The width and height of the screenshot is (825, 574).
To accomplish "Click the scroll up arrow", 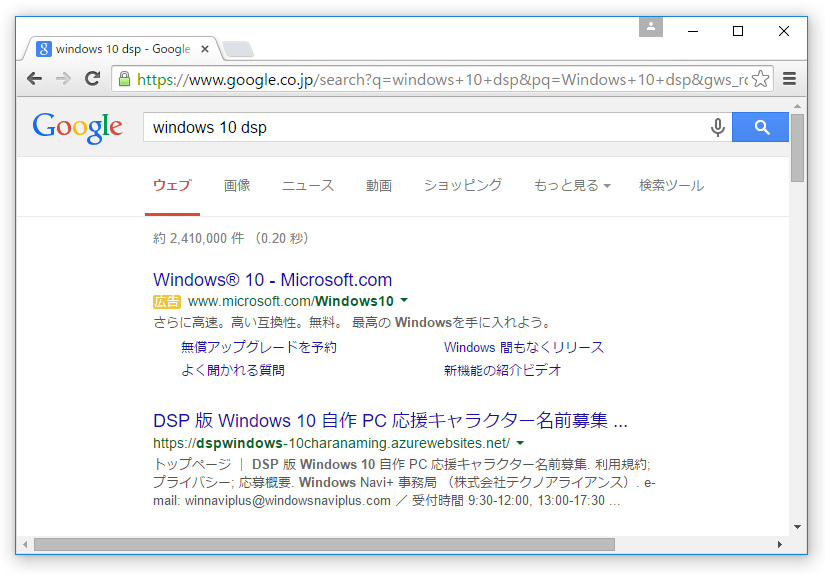I will 798,106.
